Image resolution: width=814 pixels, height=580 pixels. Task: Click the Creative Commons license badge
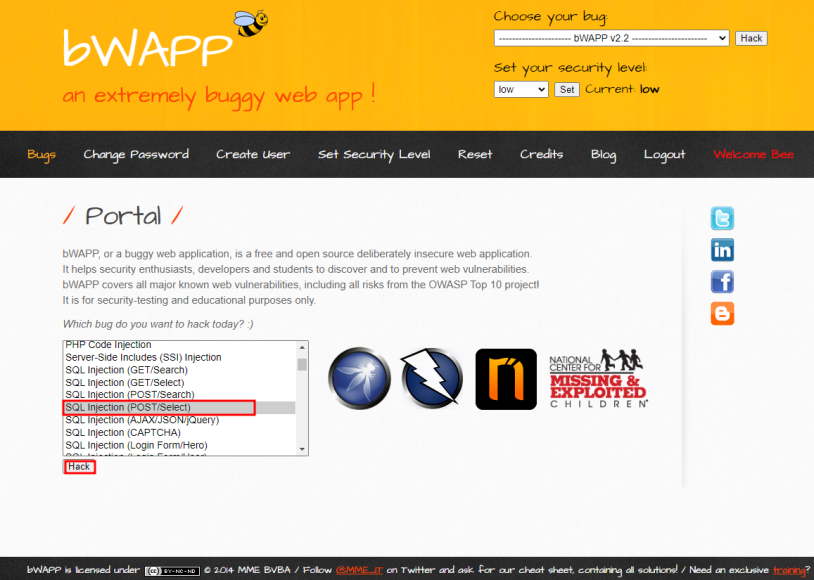point(172,571)
